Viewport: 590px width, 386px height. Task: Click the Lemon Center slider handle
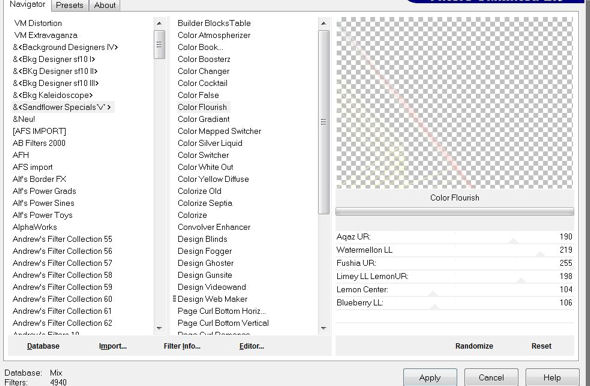click(x=433, y=293)
